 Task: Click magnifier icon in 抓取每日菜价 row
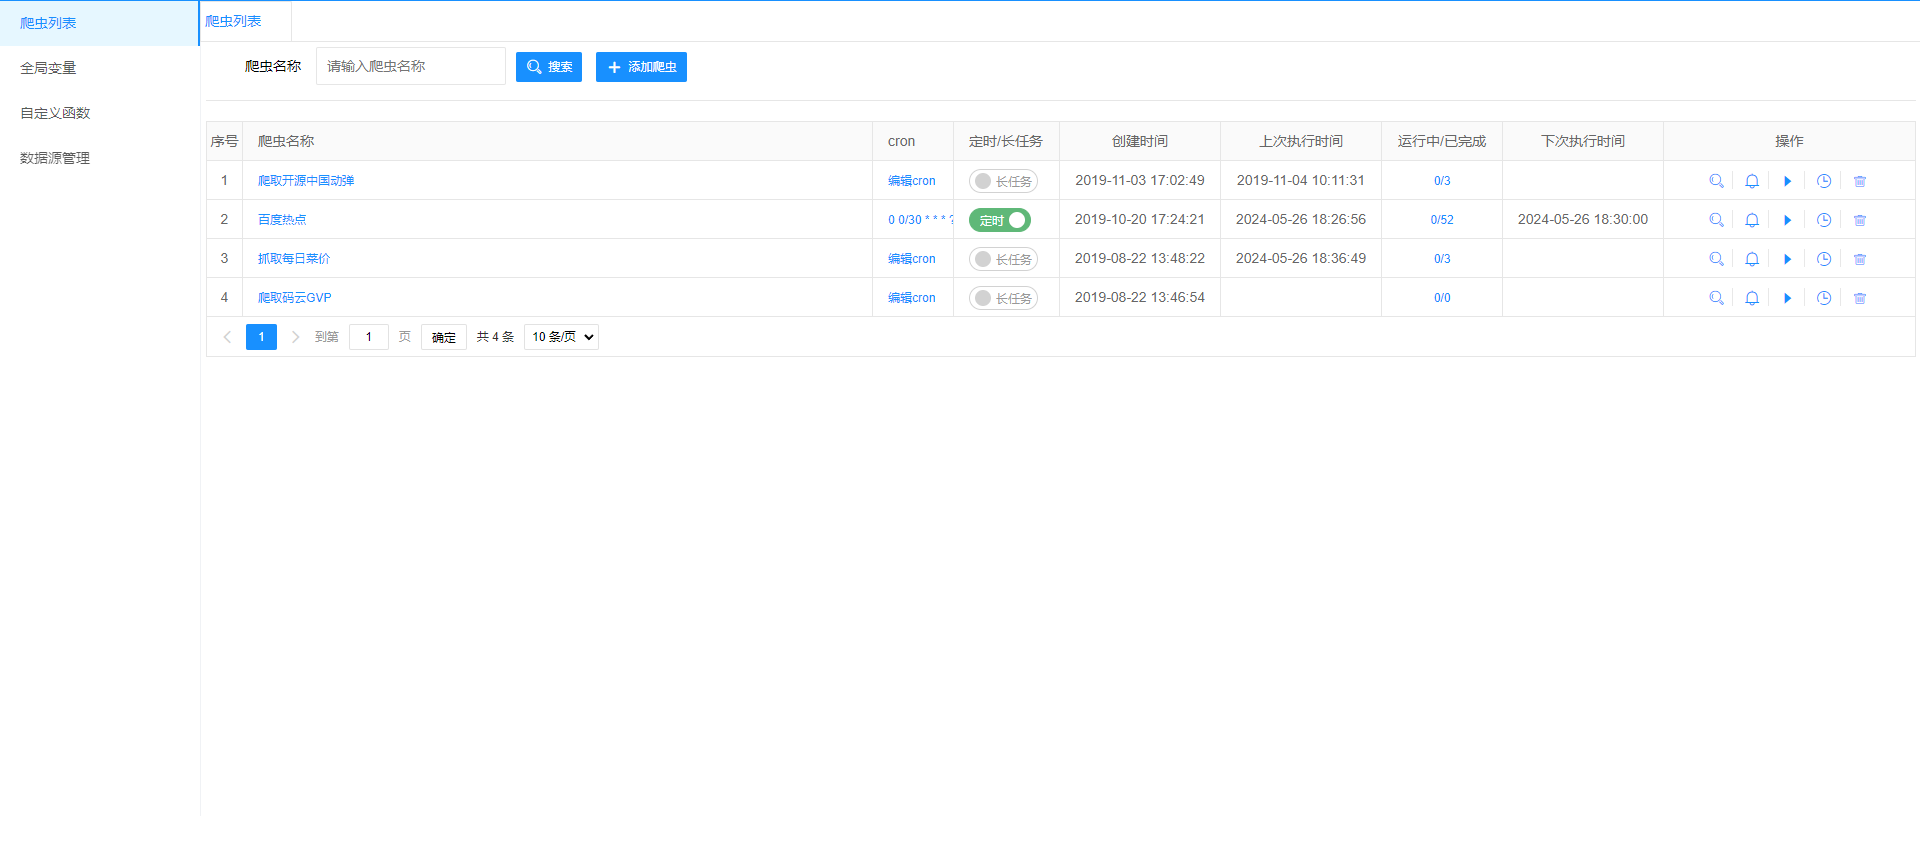(x=1716, y=259)
